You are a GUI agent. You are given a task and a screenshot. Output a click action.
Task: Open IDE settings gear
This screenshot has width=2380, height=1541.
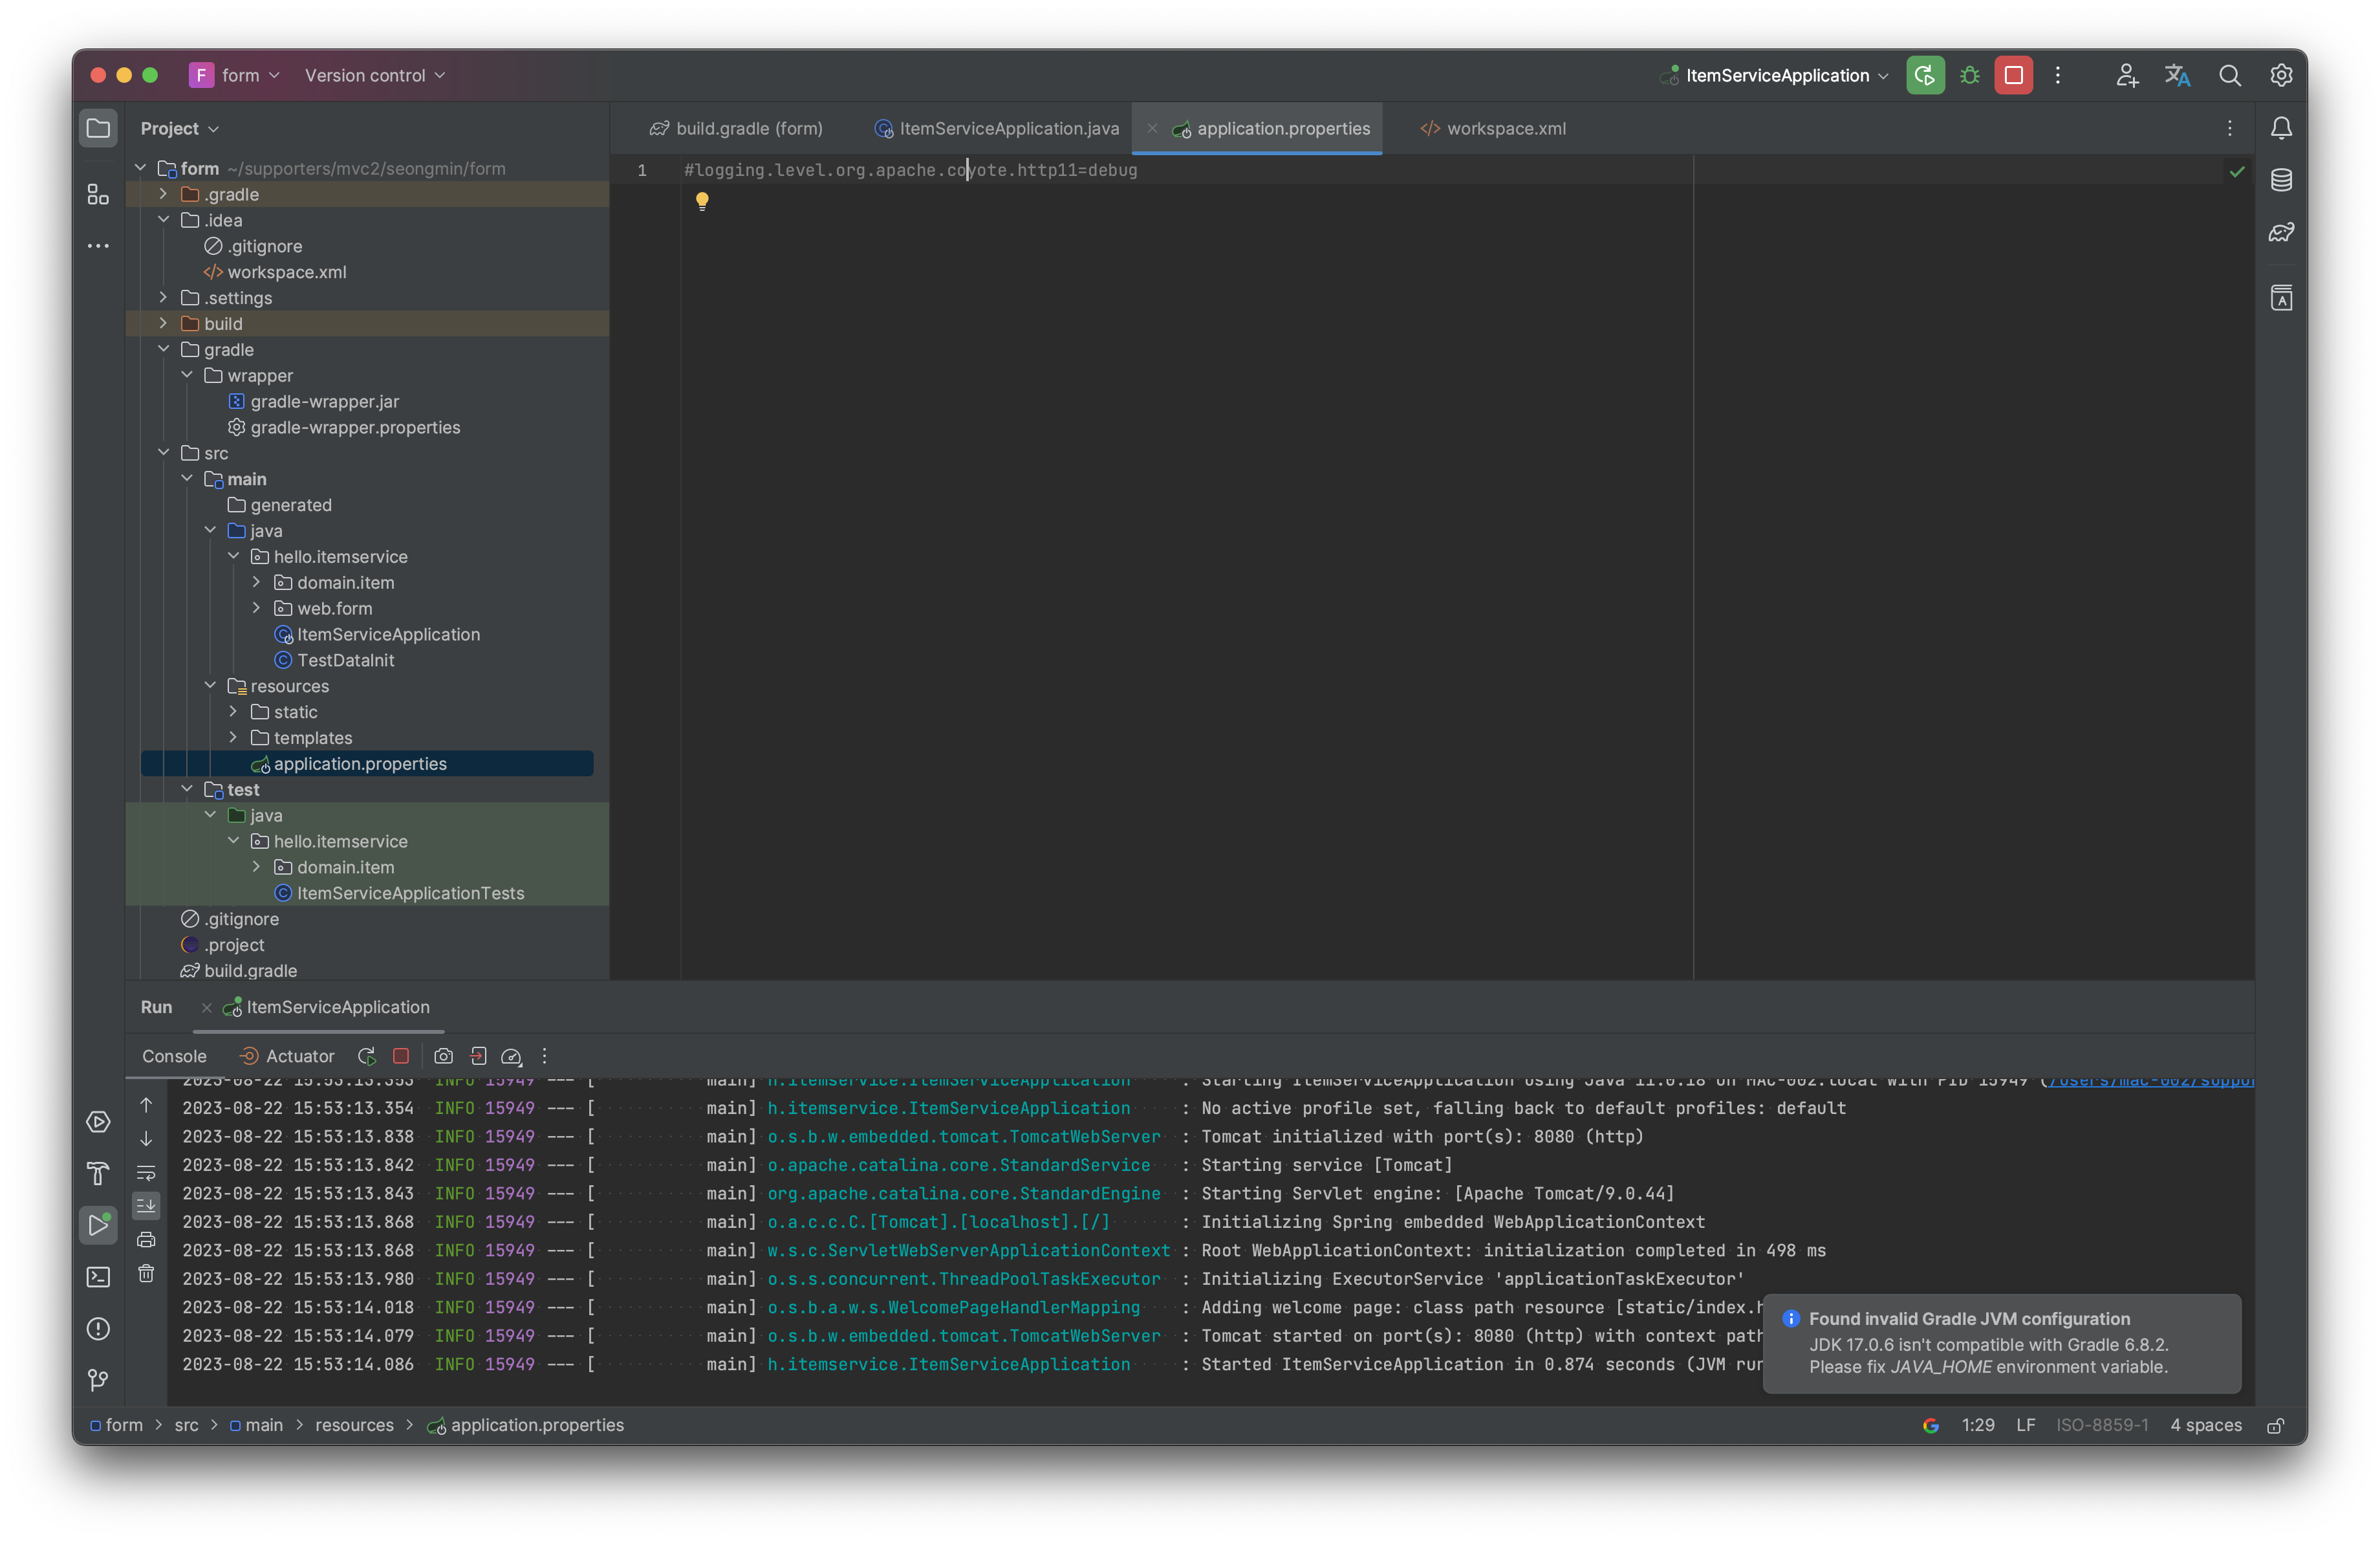click(2281, 75)
